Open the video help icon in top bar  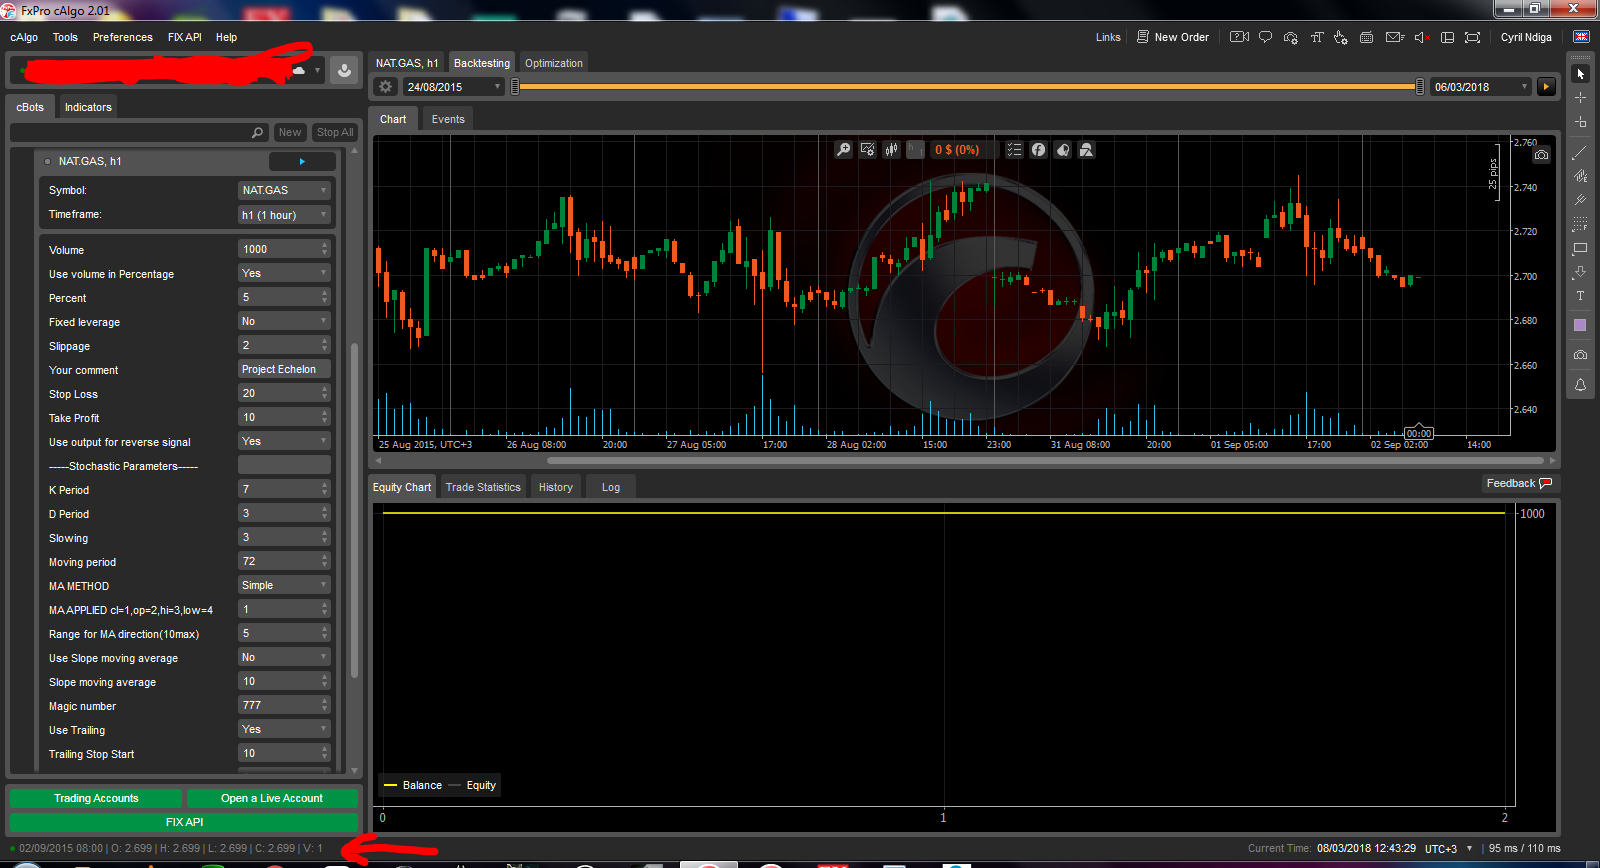coord(1239,37)
